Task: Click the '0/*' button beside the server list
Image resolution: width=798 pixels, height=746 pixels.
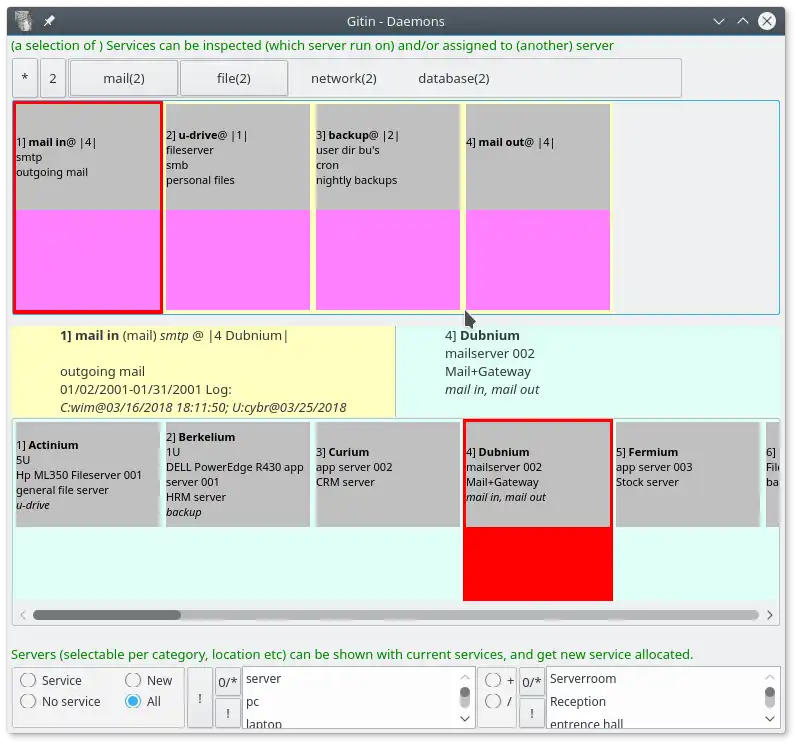Action: [227, 682]
